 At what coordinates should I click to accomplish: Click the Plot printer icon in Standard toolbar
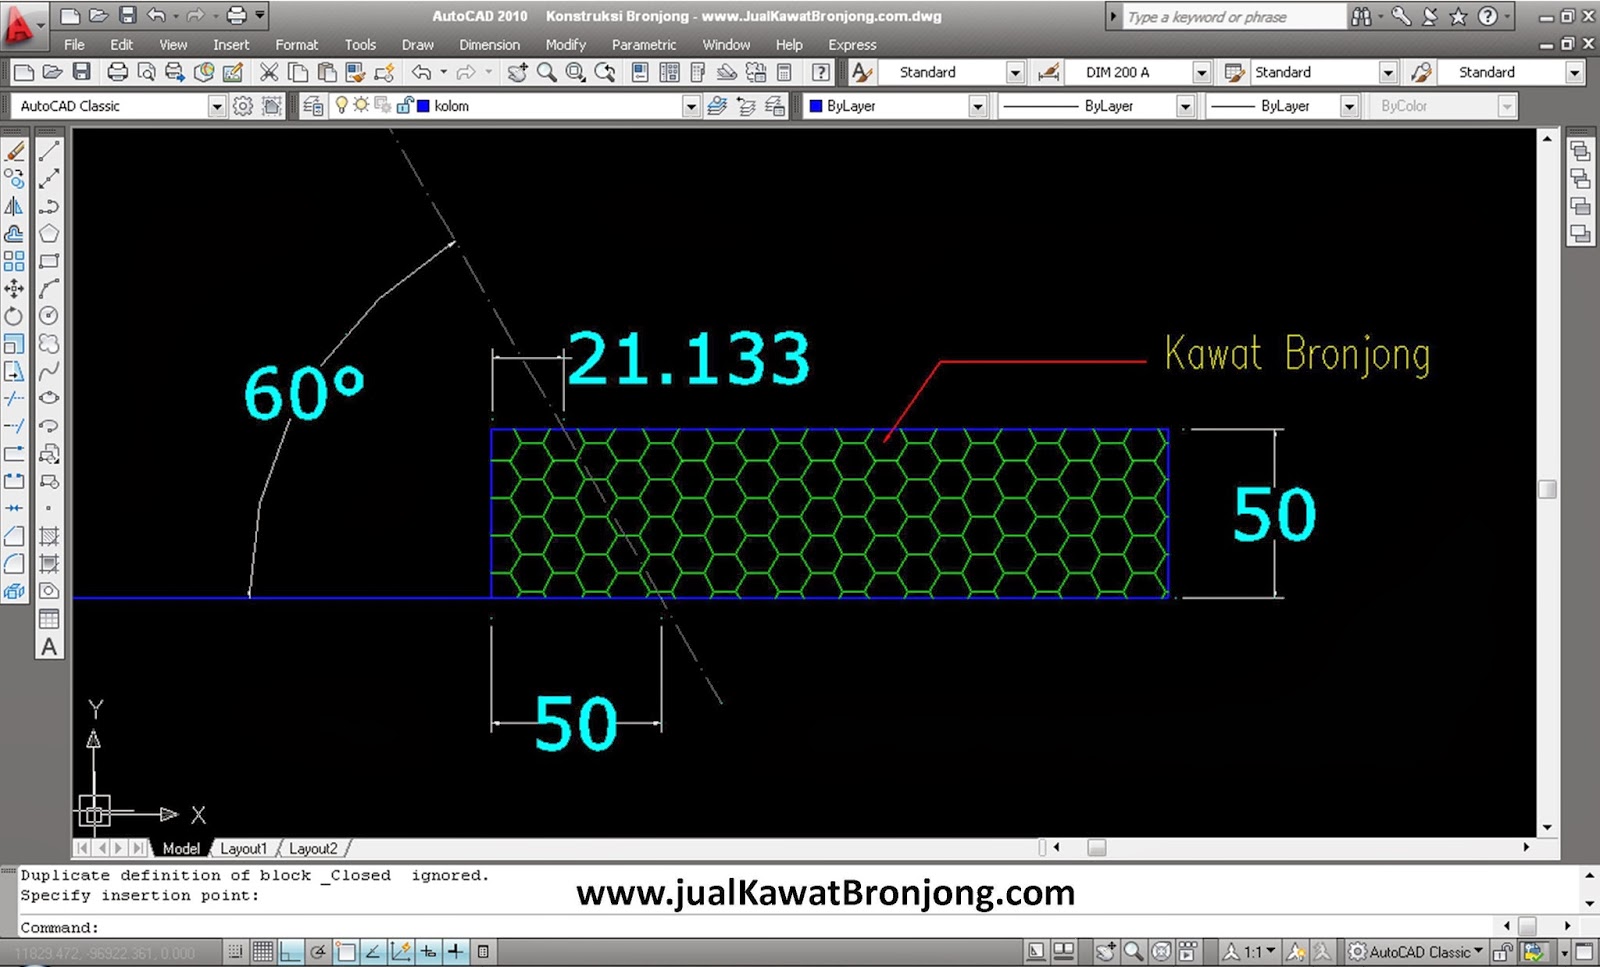click(117, 72)
